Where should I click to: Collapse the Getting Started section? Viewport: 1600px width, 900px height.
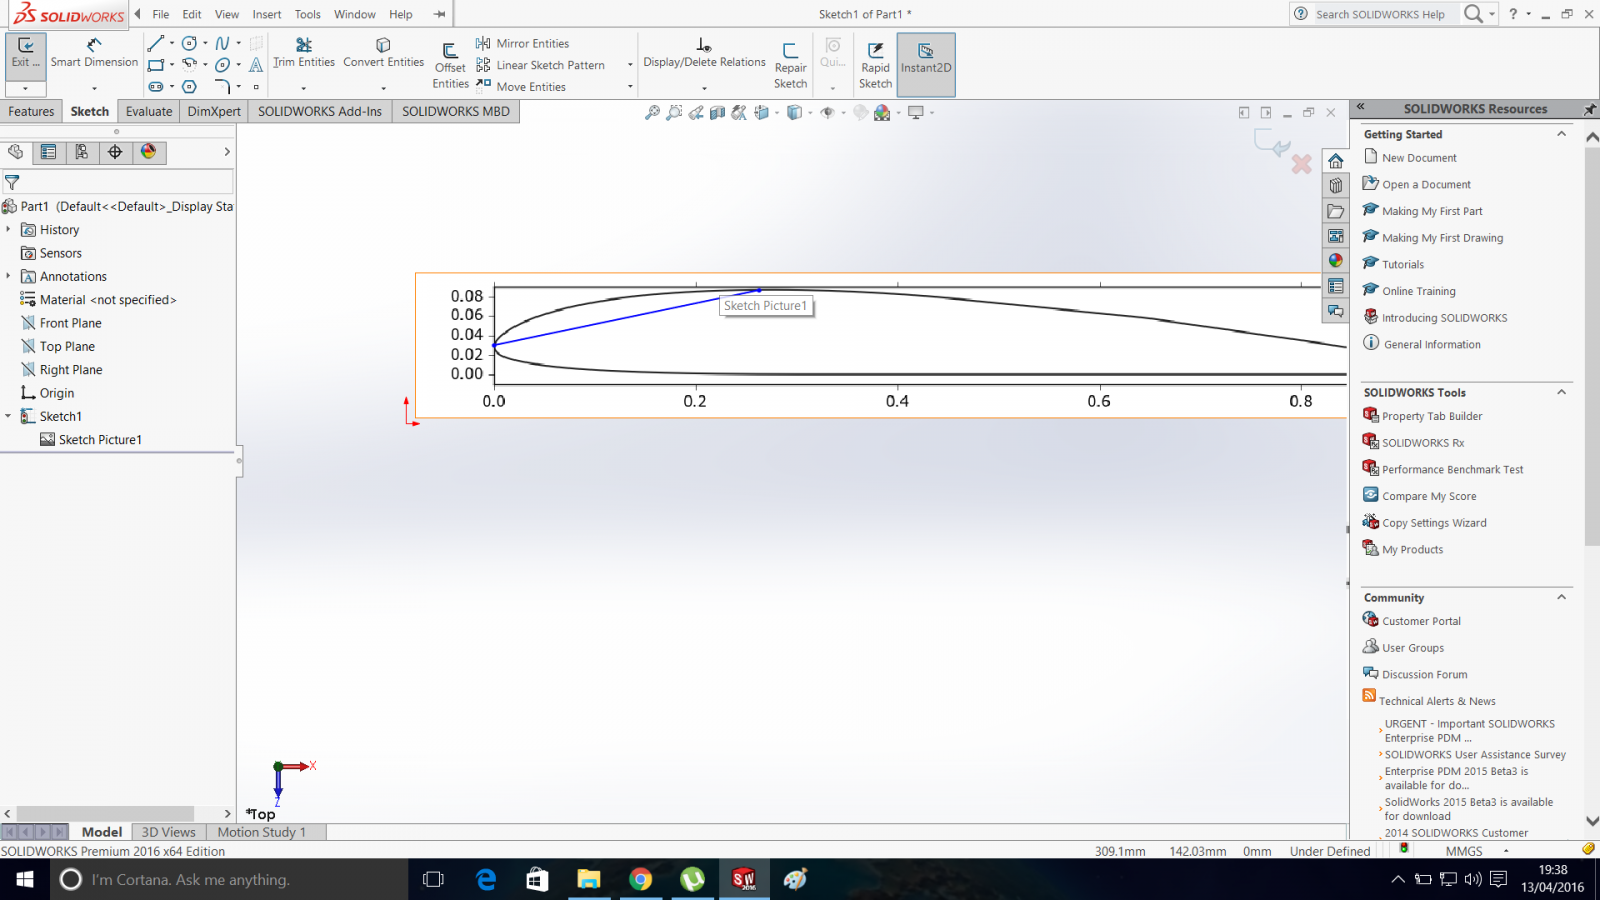pos(1561,134)
